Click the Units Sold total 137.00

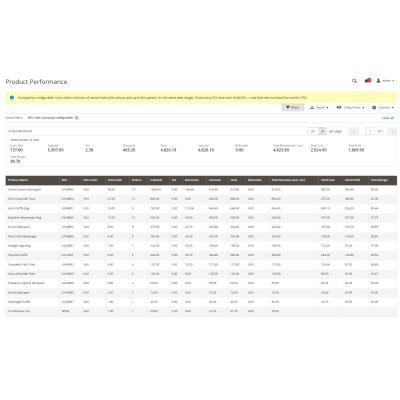[16, 150]
